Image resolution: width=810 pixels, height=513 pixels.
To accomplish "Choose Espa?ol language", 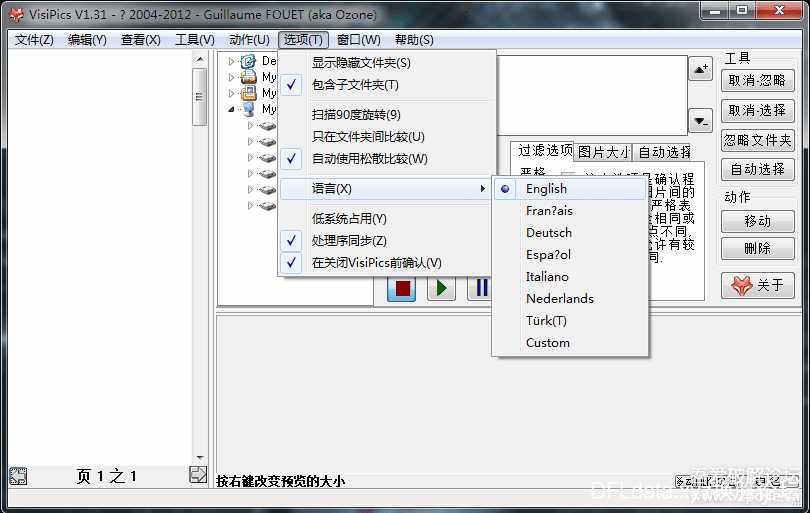I will pos(570,255).
